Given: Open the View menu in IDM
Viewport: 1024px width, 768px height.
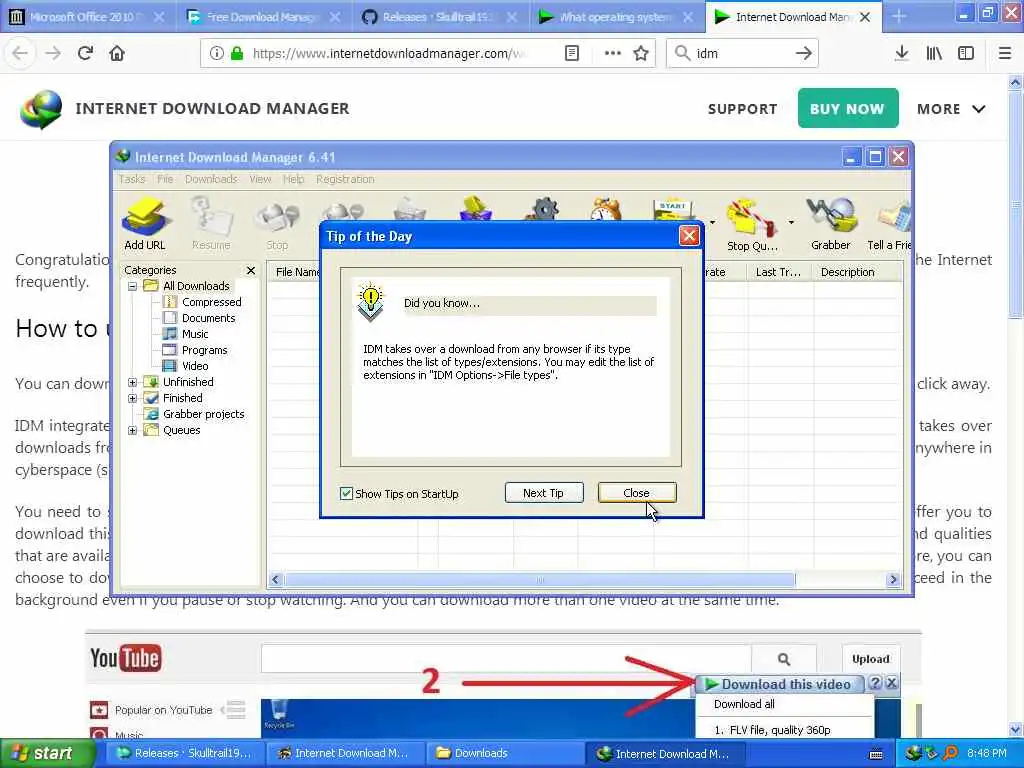Looking at the screenshot, I should pos(260,179).
